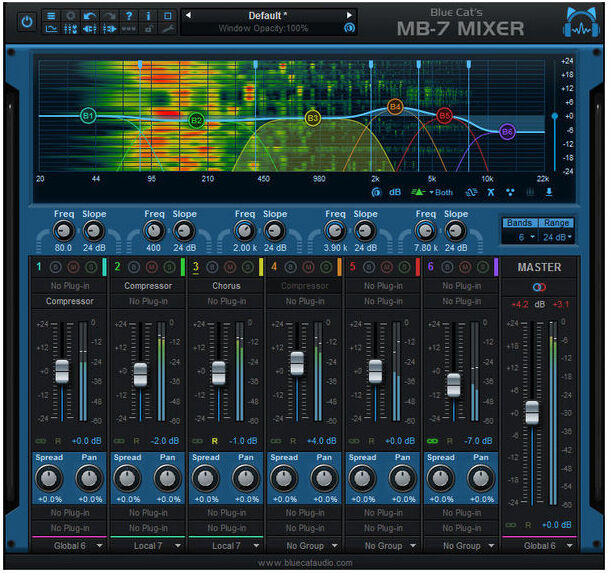Click the Master stereo link rings icon
The height and width of the screenshot is (573, 611).
pos(539,288)
